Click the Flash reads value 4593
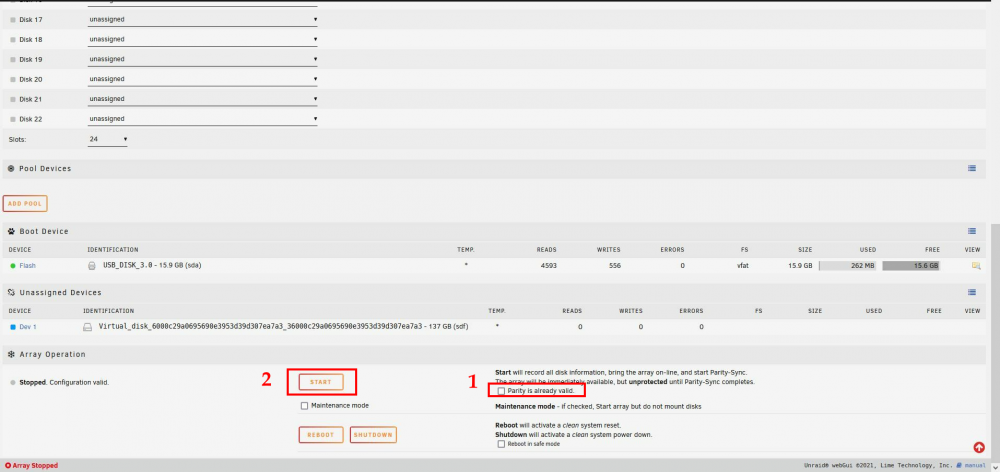The width and height of the screenshot is (1000, 472). pos(547,265)
